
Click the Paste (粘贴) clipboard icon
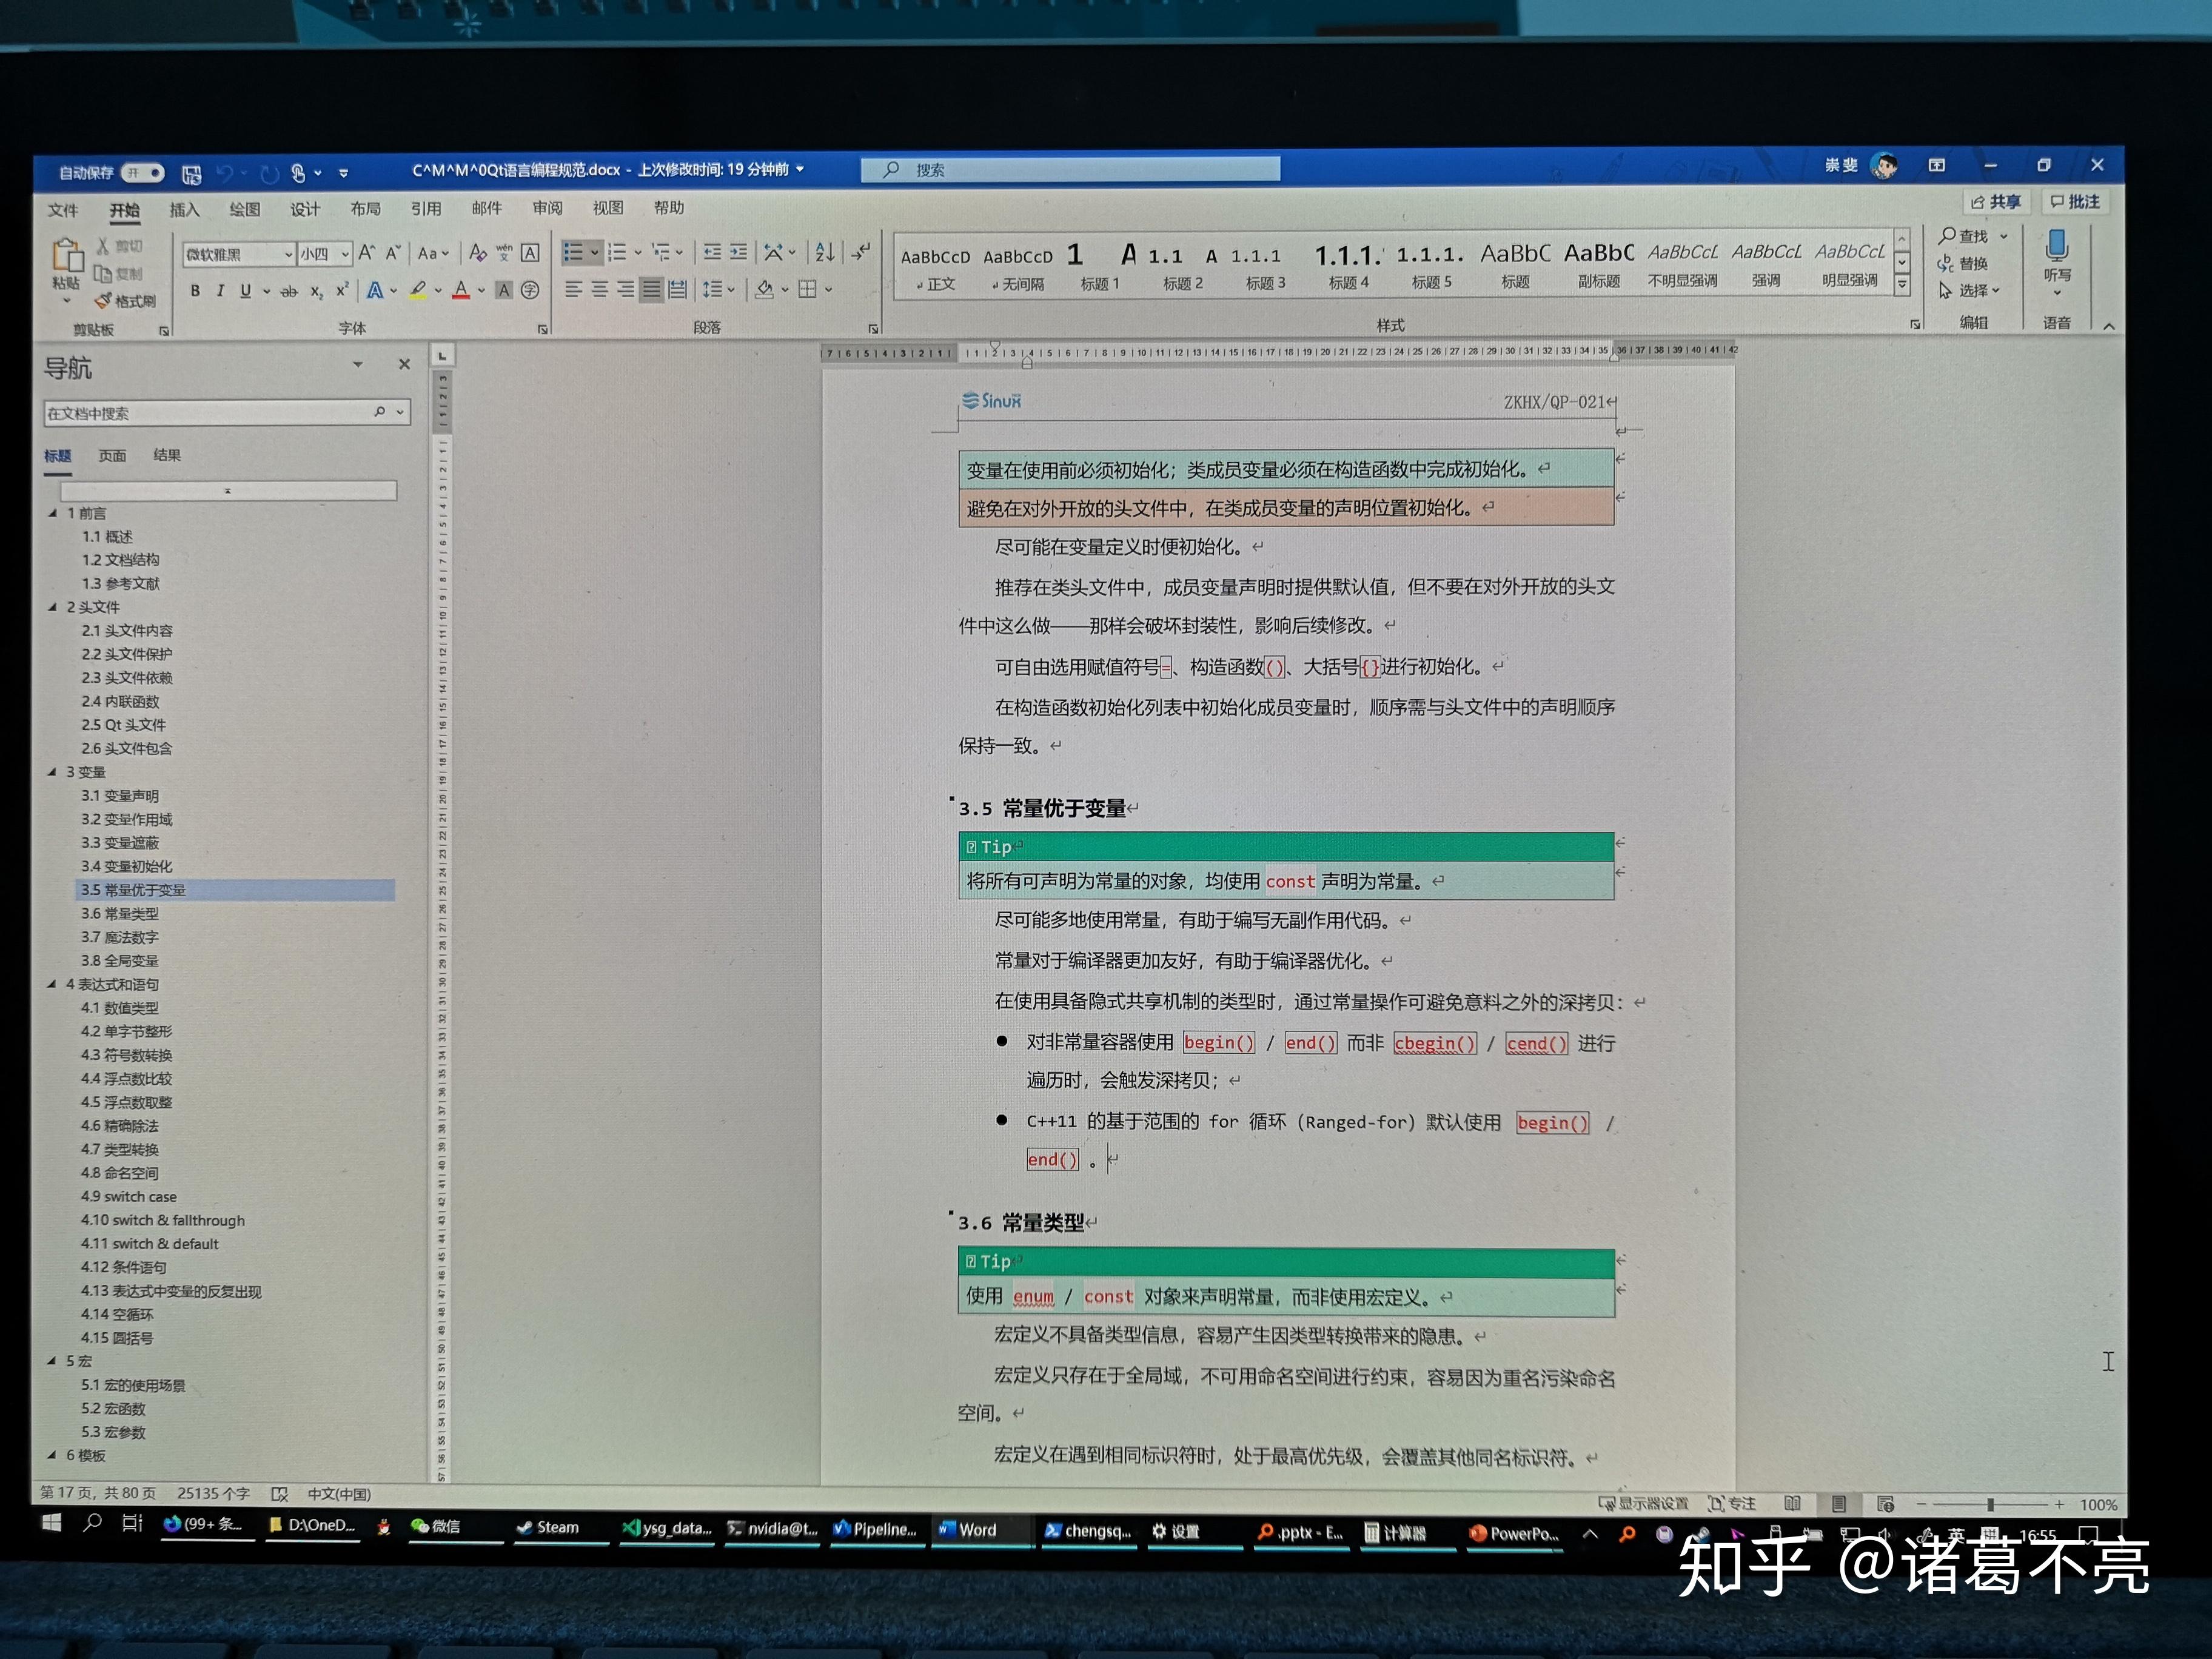pos(67,255)
